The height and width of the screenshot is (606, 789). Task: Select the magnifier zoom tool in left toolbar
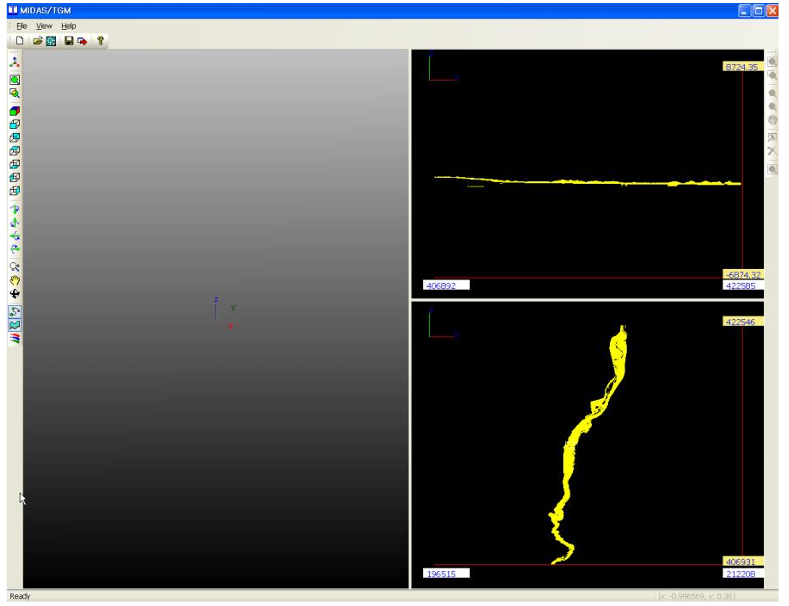[15, 267]
